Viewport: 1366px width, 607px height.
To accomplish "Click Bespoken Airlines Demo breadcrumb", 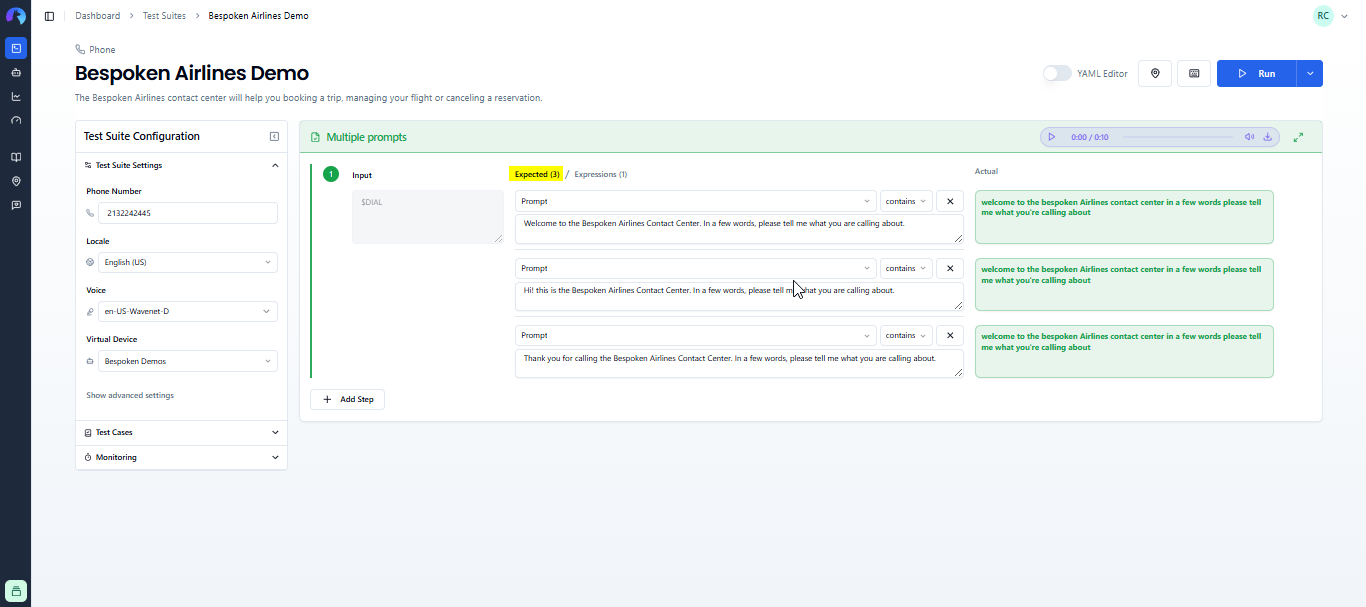I will (x=258, y=16).
